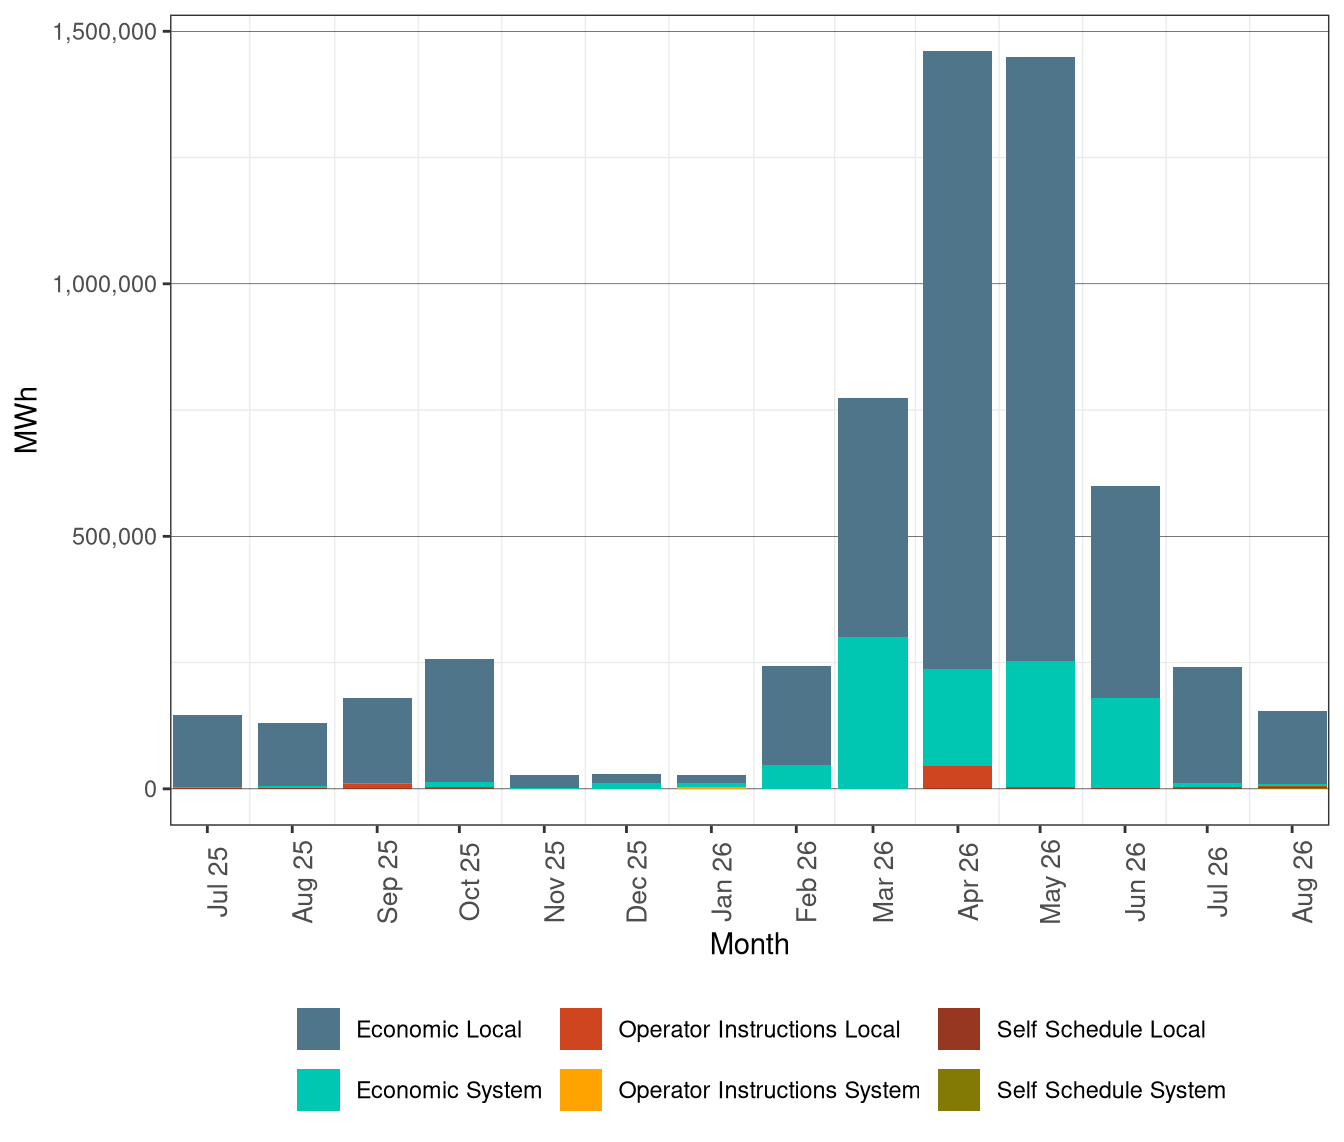Screen dimensions: 1344x1142
Task: Click the 'Jan 26' axis label
Action: pos(721,881)
